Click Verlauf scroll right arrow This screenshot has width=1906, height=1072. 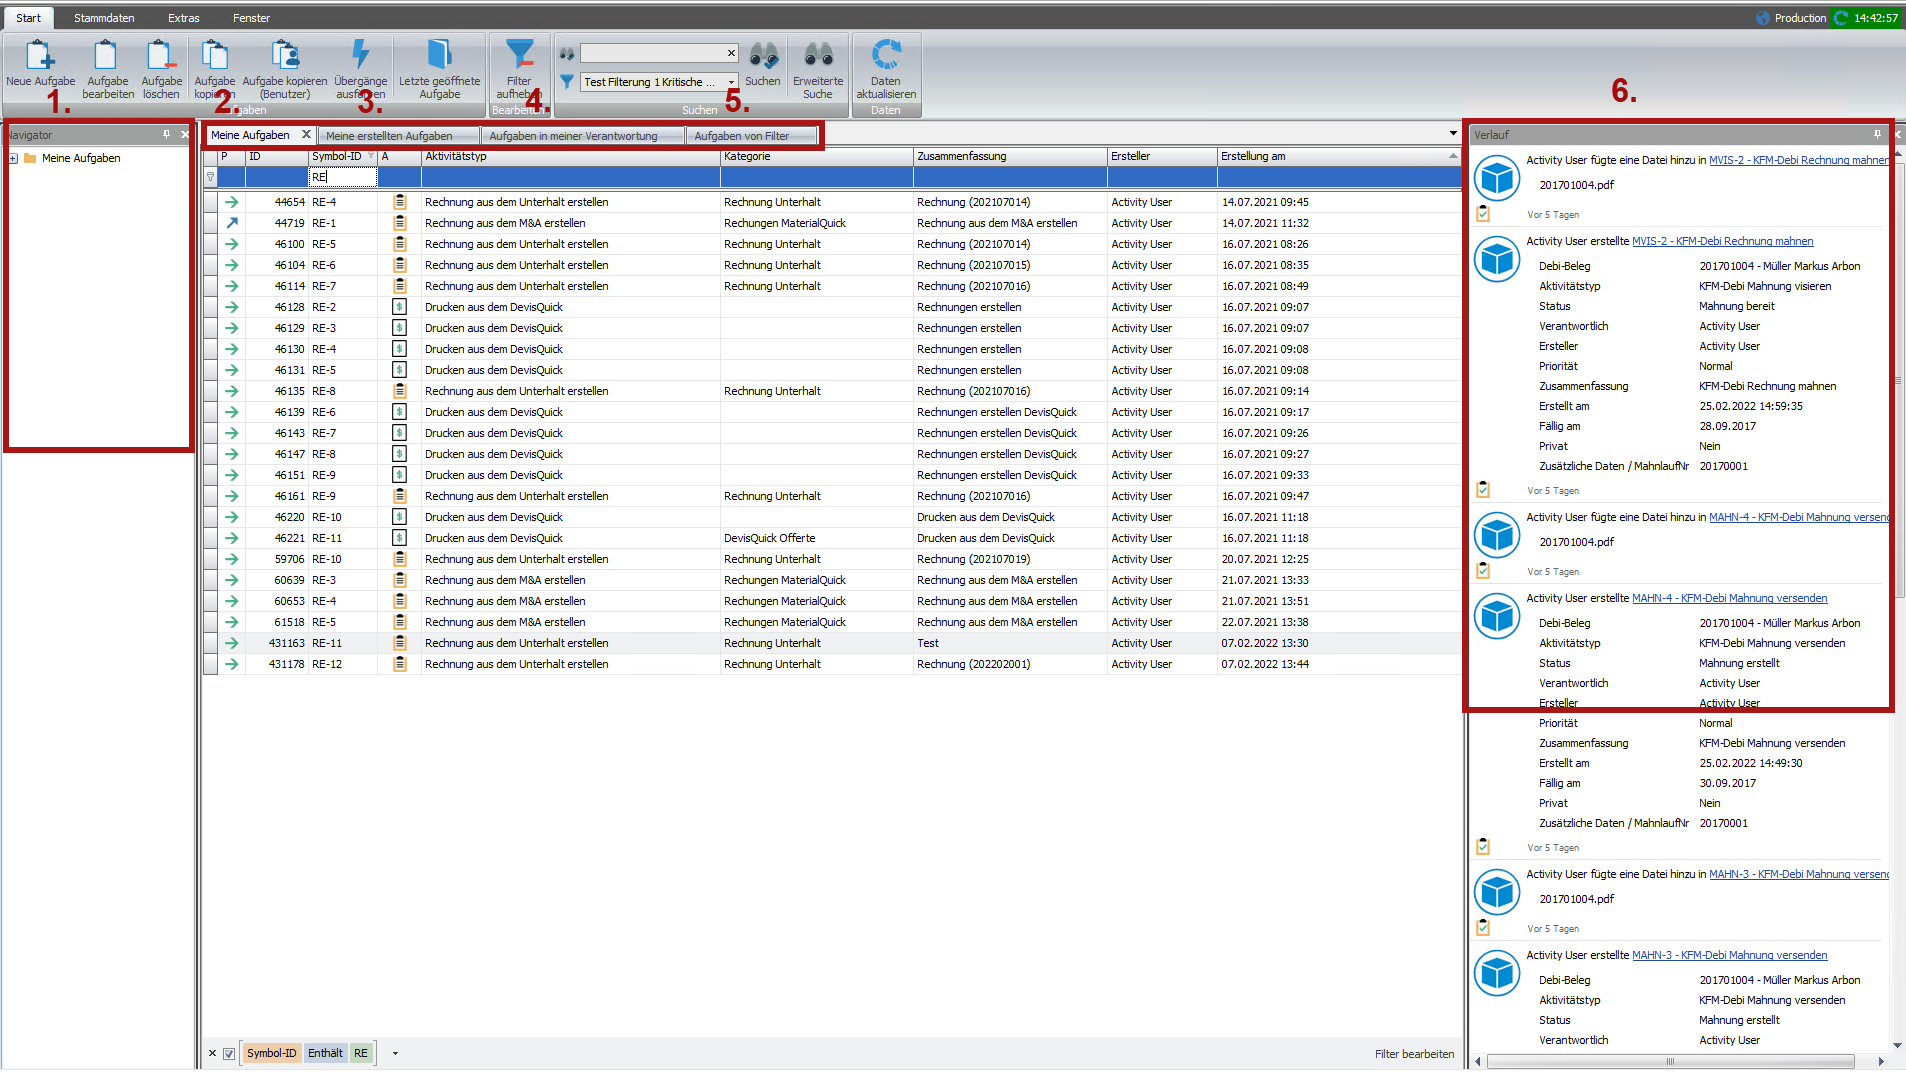[x=1880, y=1062]
